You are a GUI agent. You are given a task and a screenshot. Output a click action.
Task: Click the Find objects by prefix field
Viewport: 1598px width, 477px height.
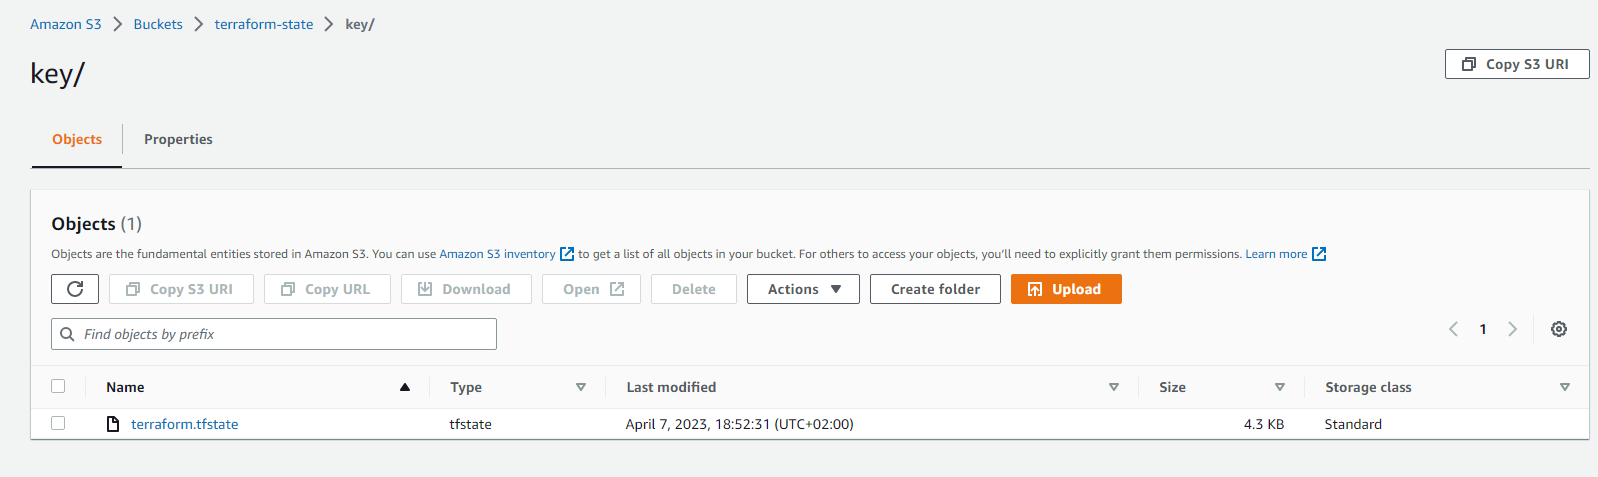[x=274, y=334]
